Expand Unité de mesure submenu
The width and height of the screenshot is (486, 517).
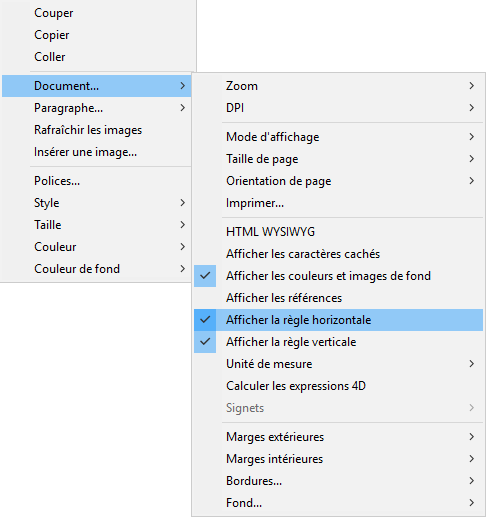[338, 364]
